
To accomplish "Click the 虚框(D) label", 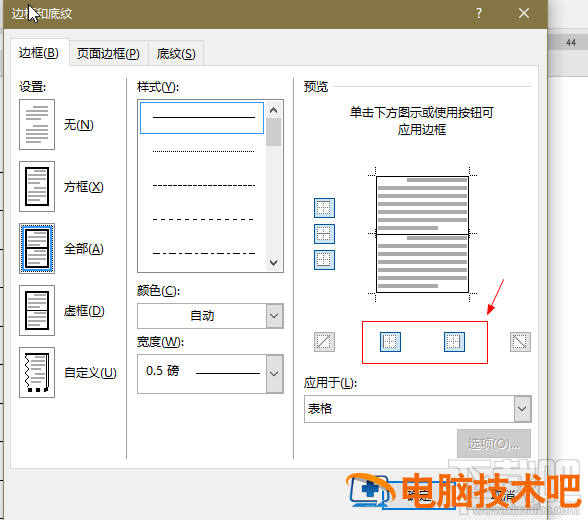I will (84, 310).
